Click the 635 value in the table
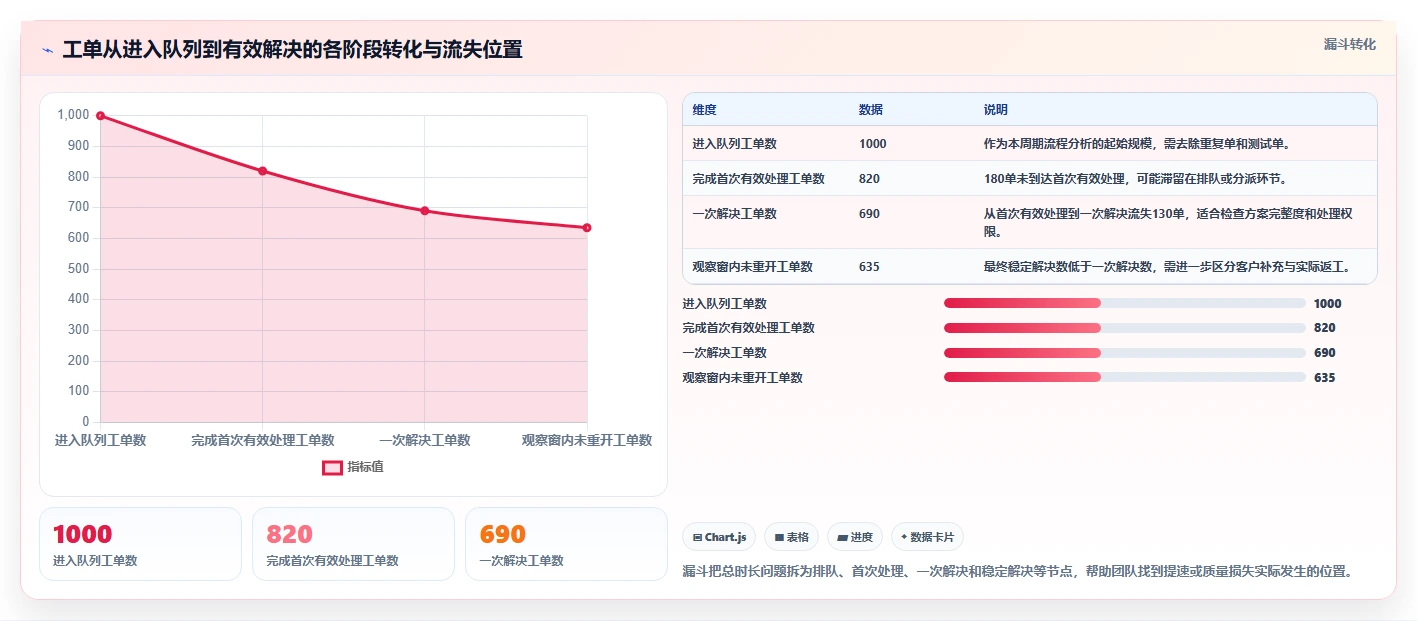This screenshot has height=621, width=1417. coord(869,267)
